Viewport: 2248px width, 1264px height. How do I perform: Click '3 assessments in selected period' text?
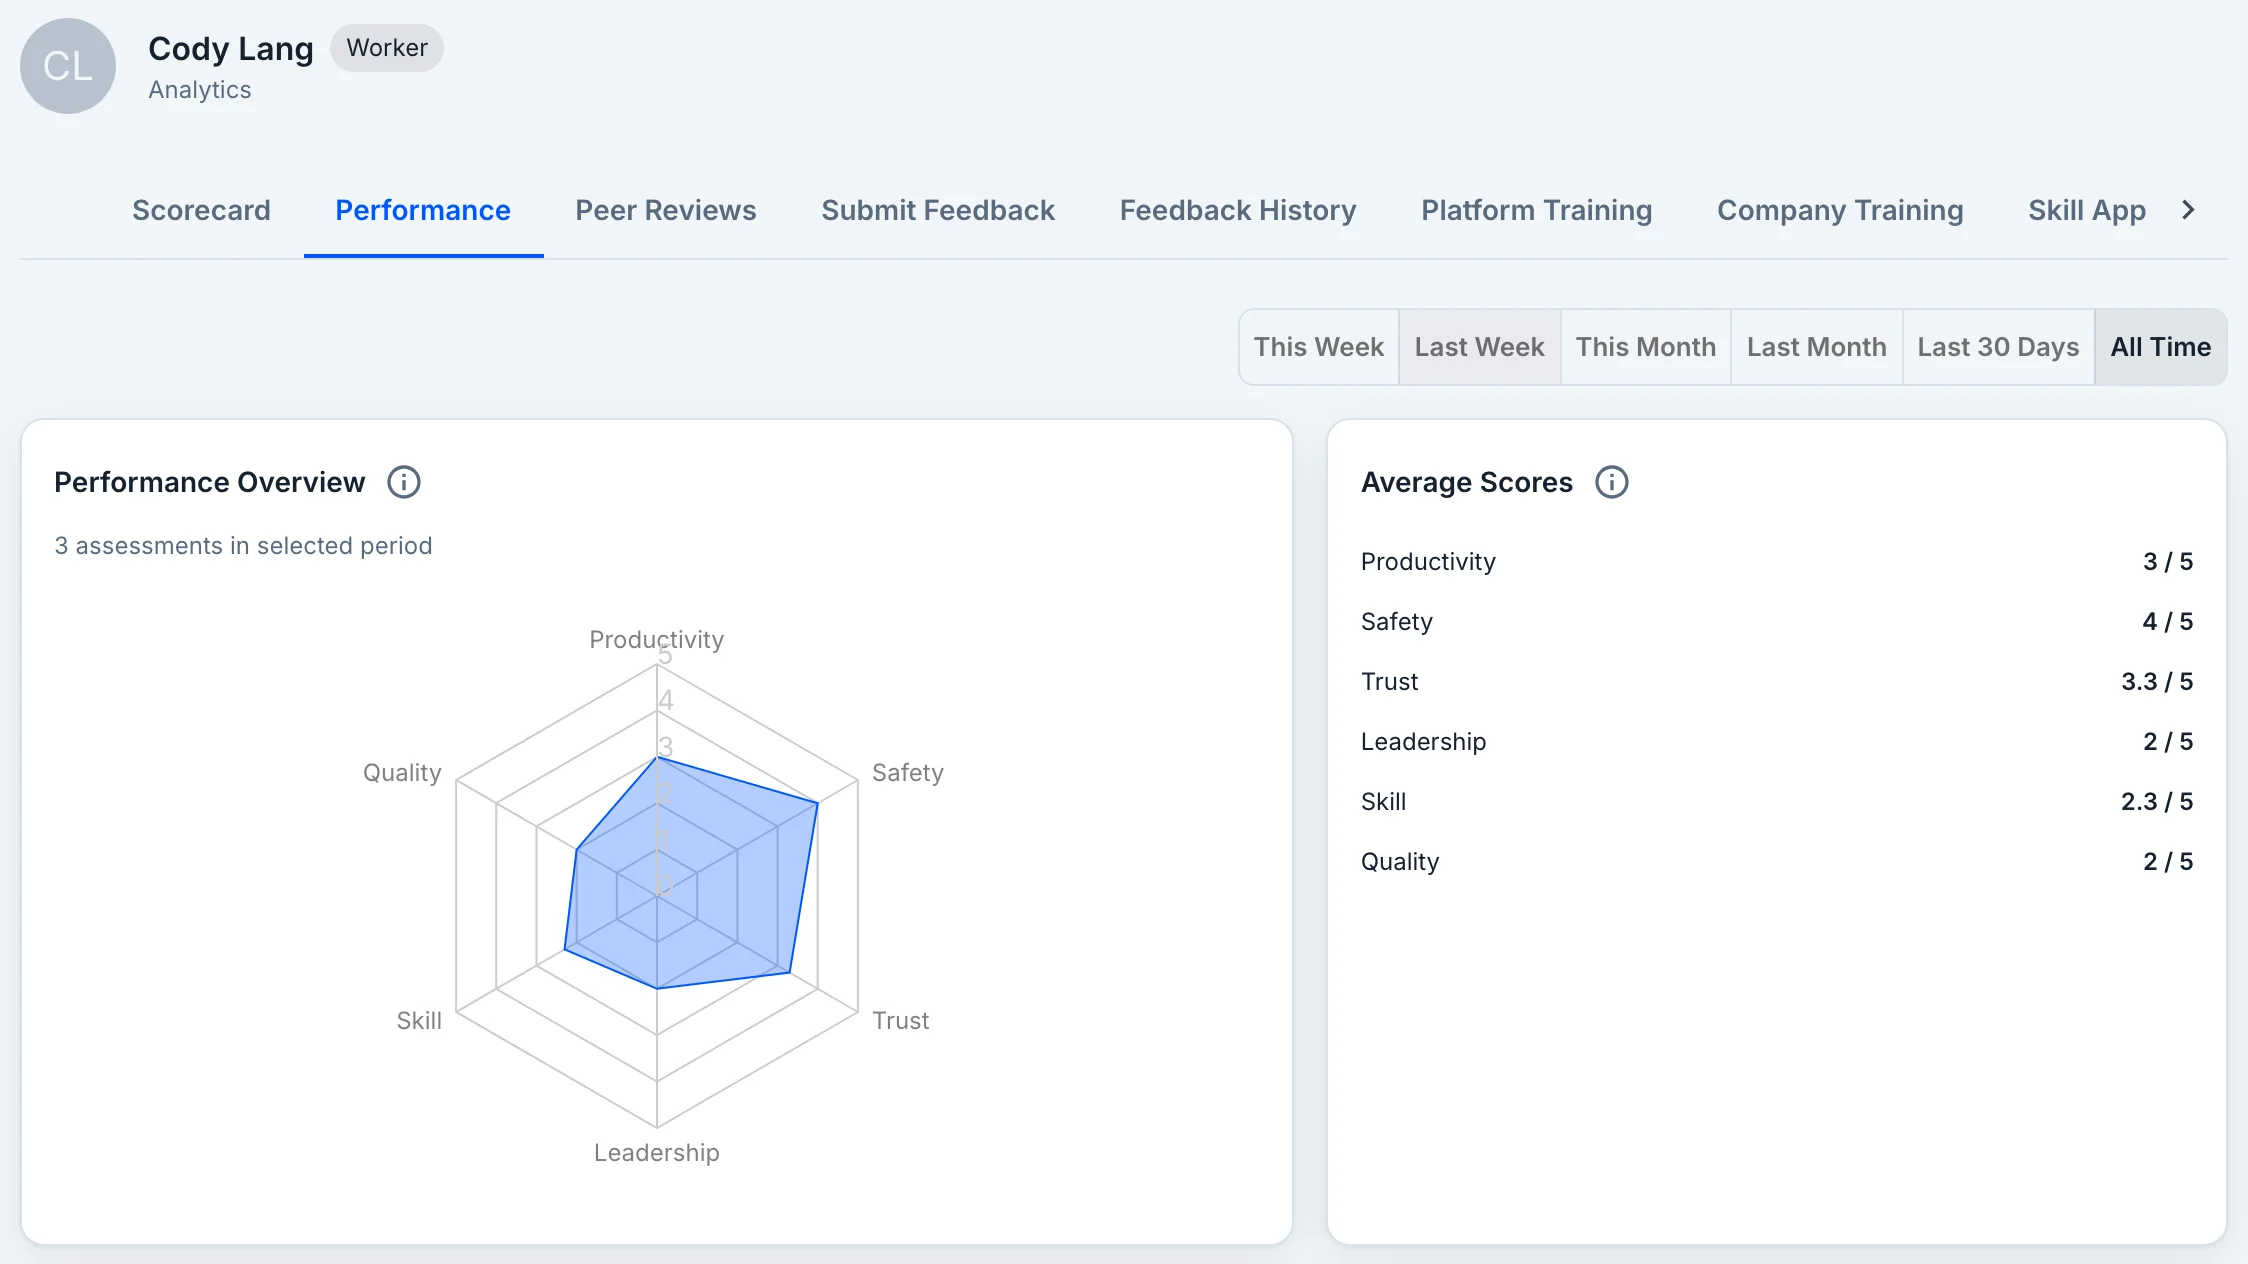(243, 546)
